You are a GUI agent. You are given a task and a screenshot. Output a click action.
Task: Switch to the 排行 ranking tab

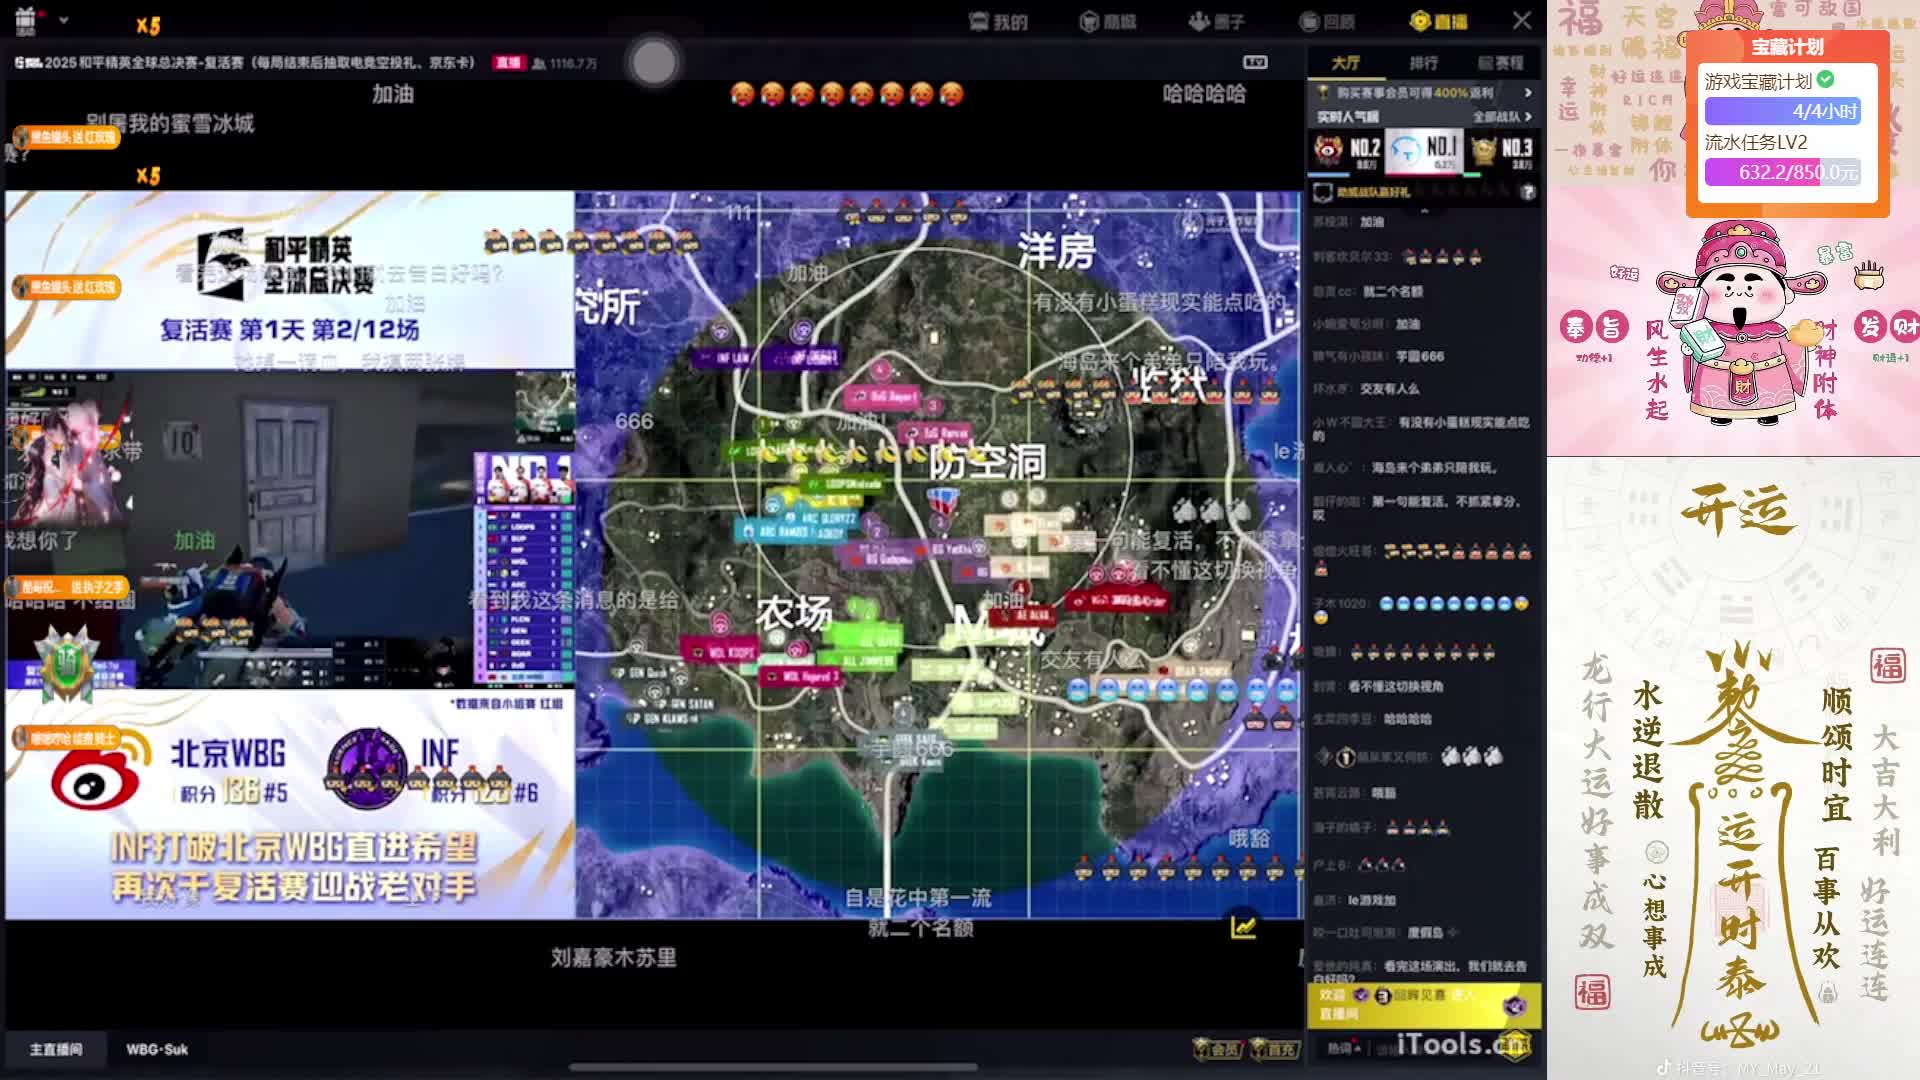(x=1423, y=63)
